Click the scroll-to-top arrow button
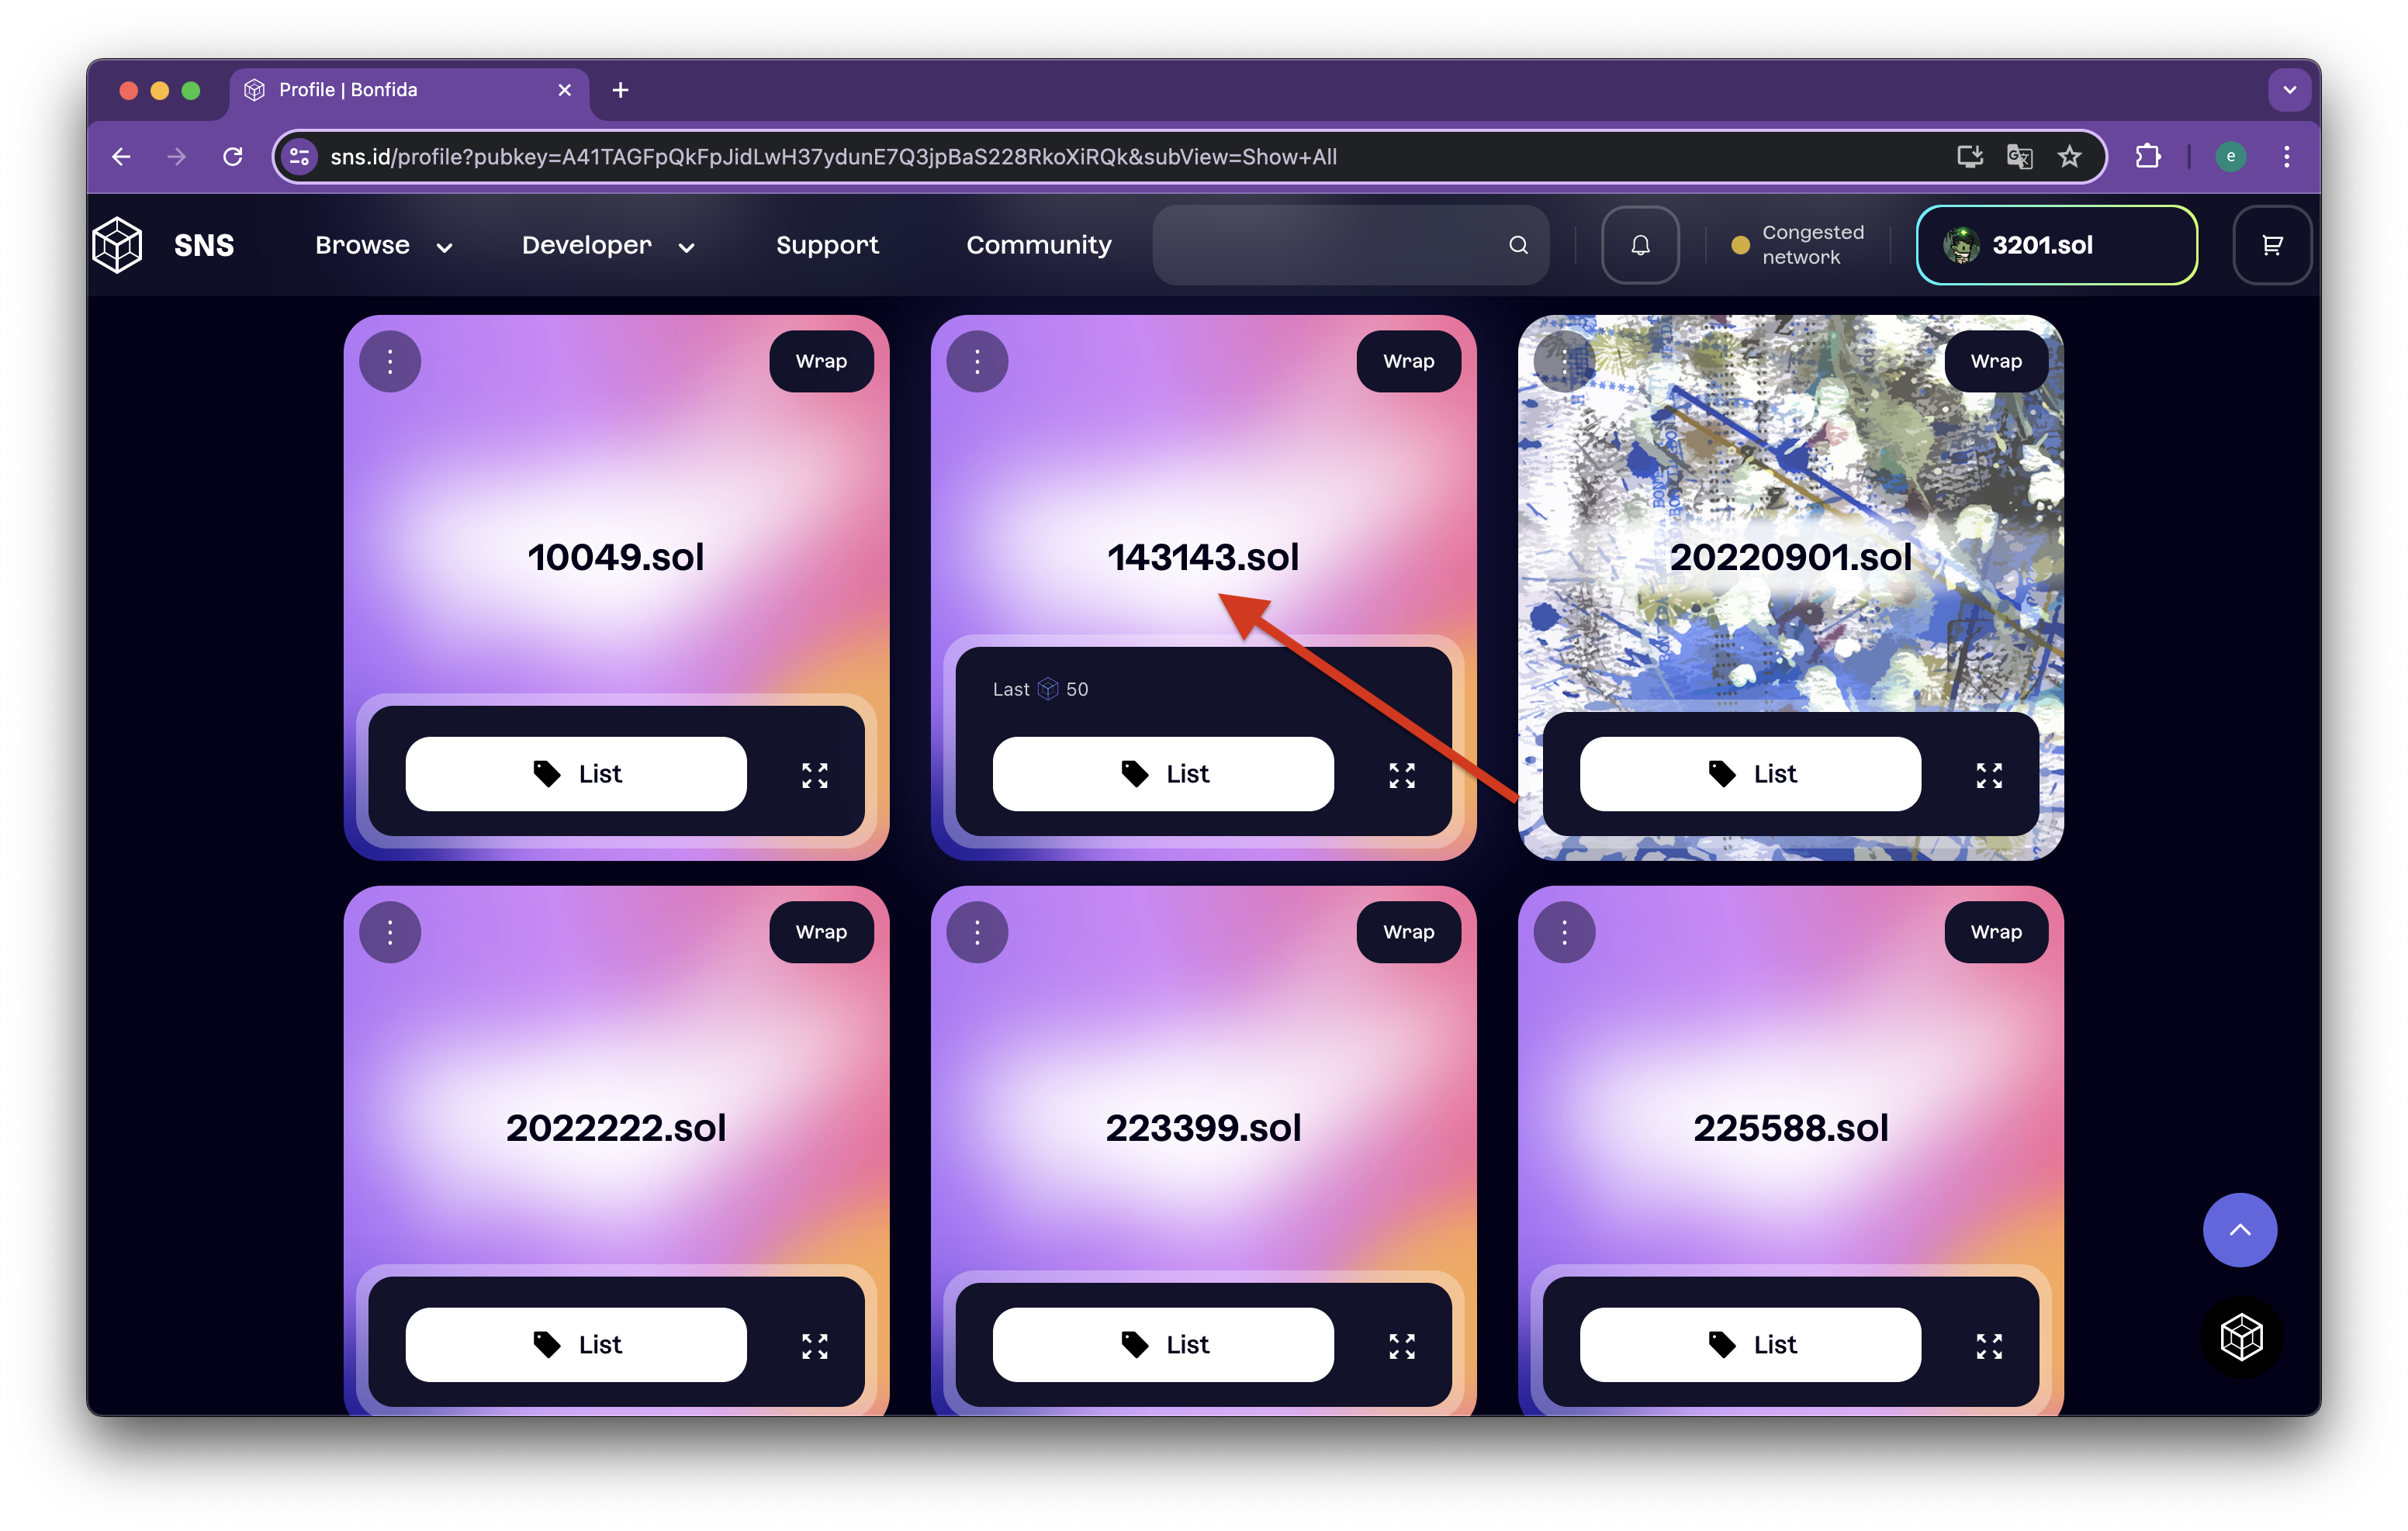The image size is (2408, 1531). [2239, 1230]
